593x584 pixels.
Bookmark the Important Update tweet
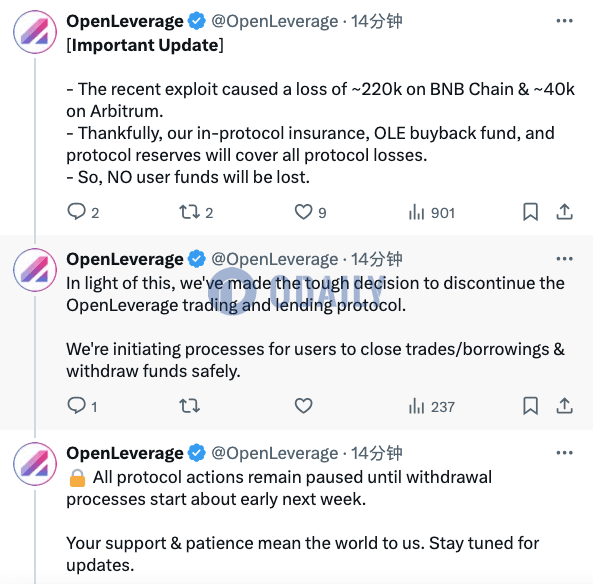tap(530, 212)
